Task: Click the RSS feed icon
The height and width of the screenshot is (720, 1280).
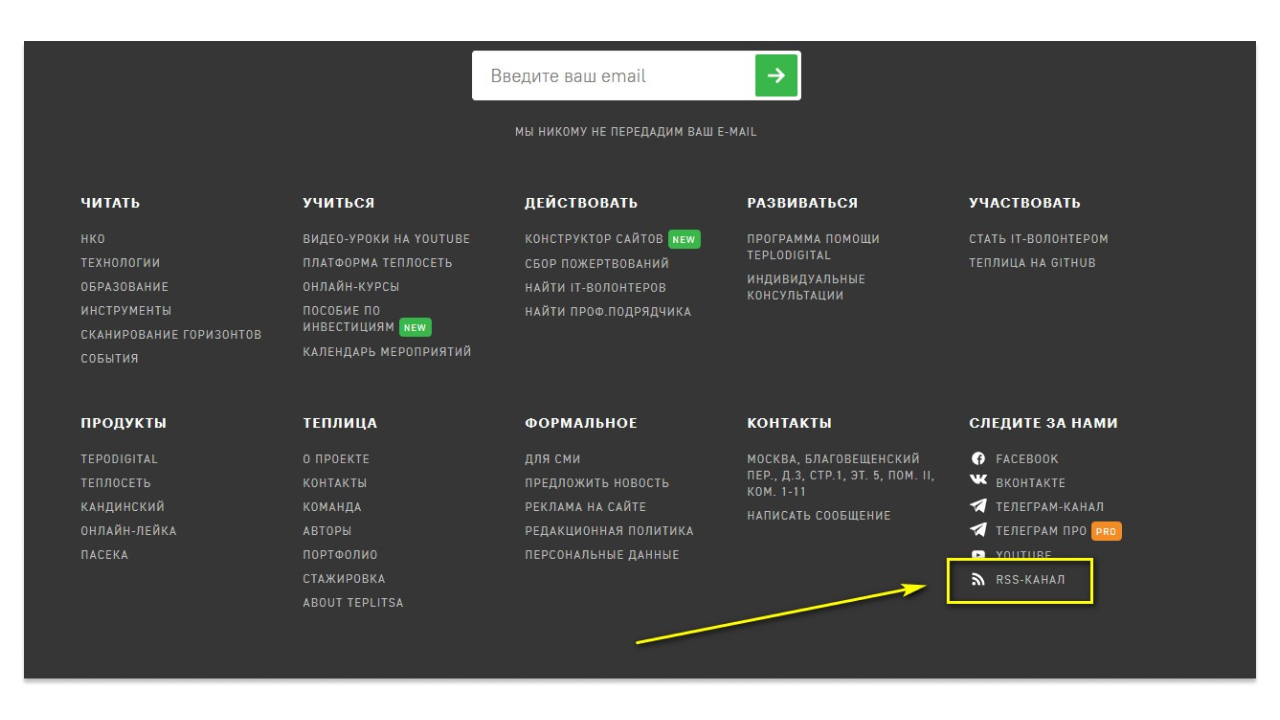Action: 978,580
